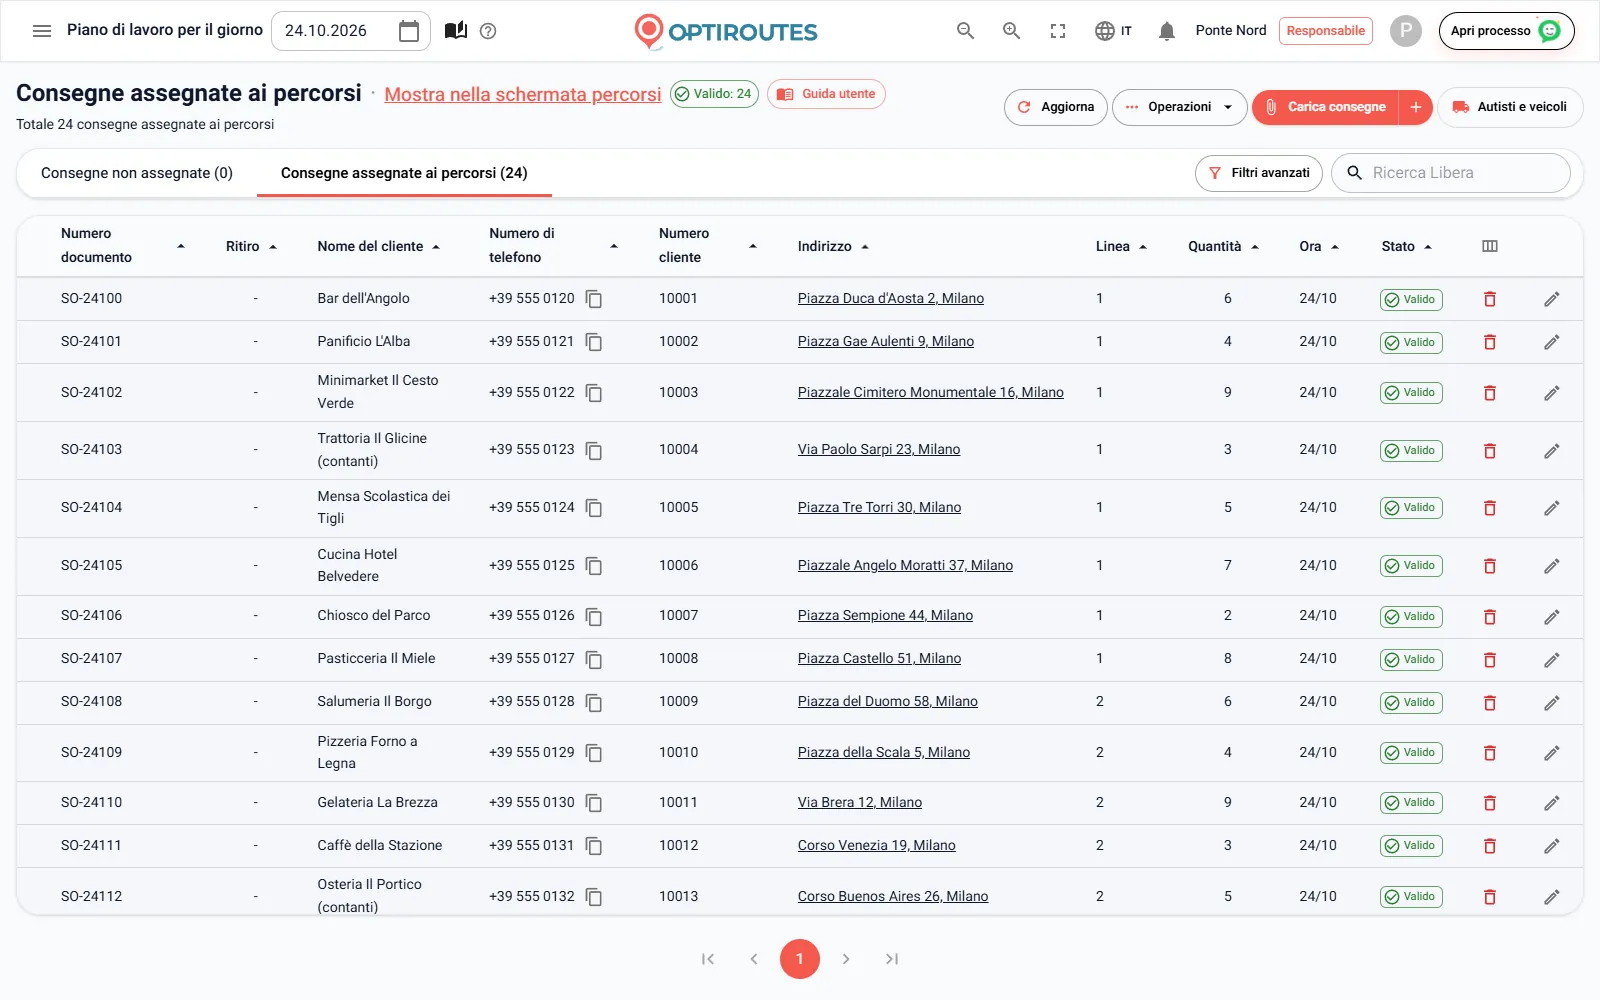Open the notifications bell
Viewport: 1600px width, 1000px height.
click(1166, 31)
